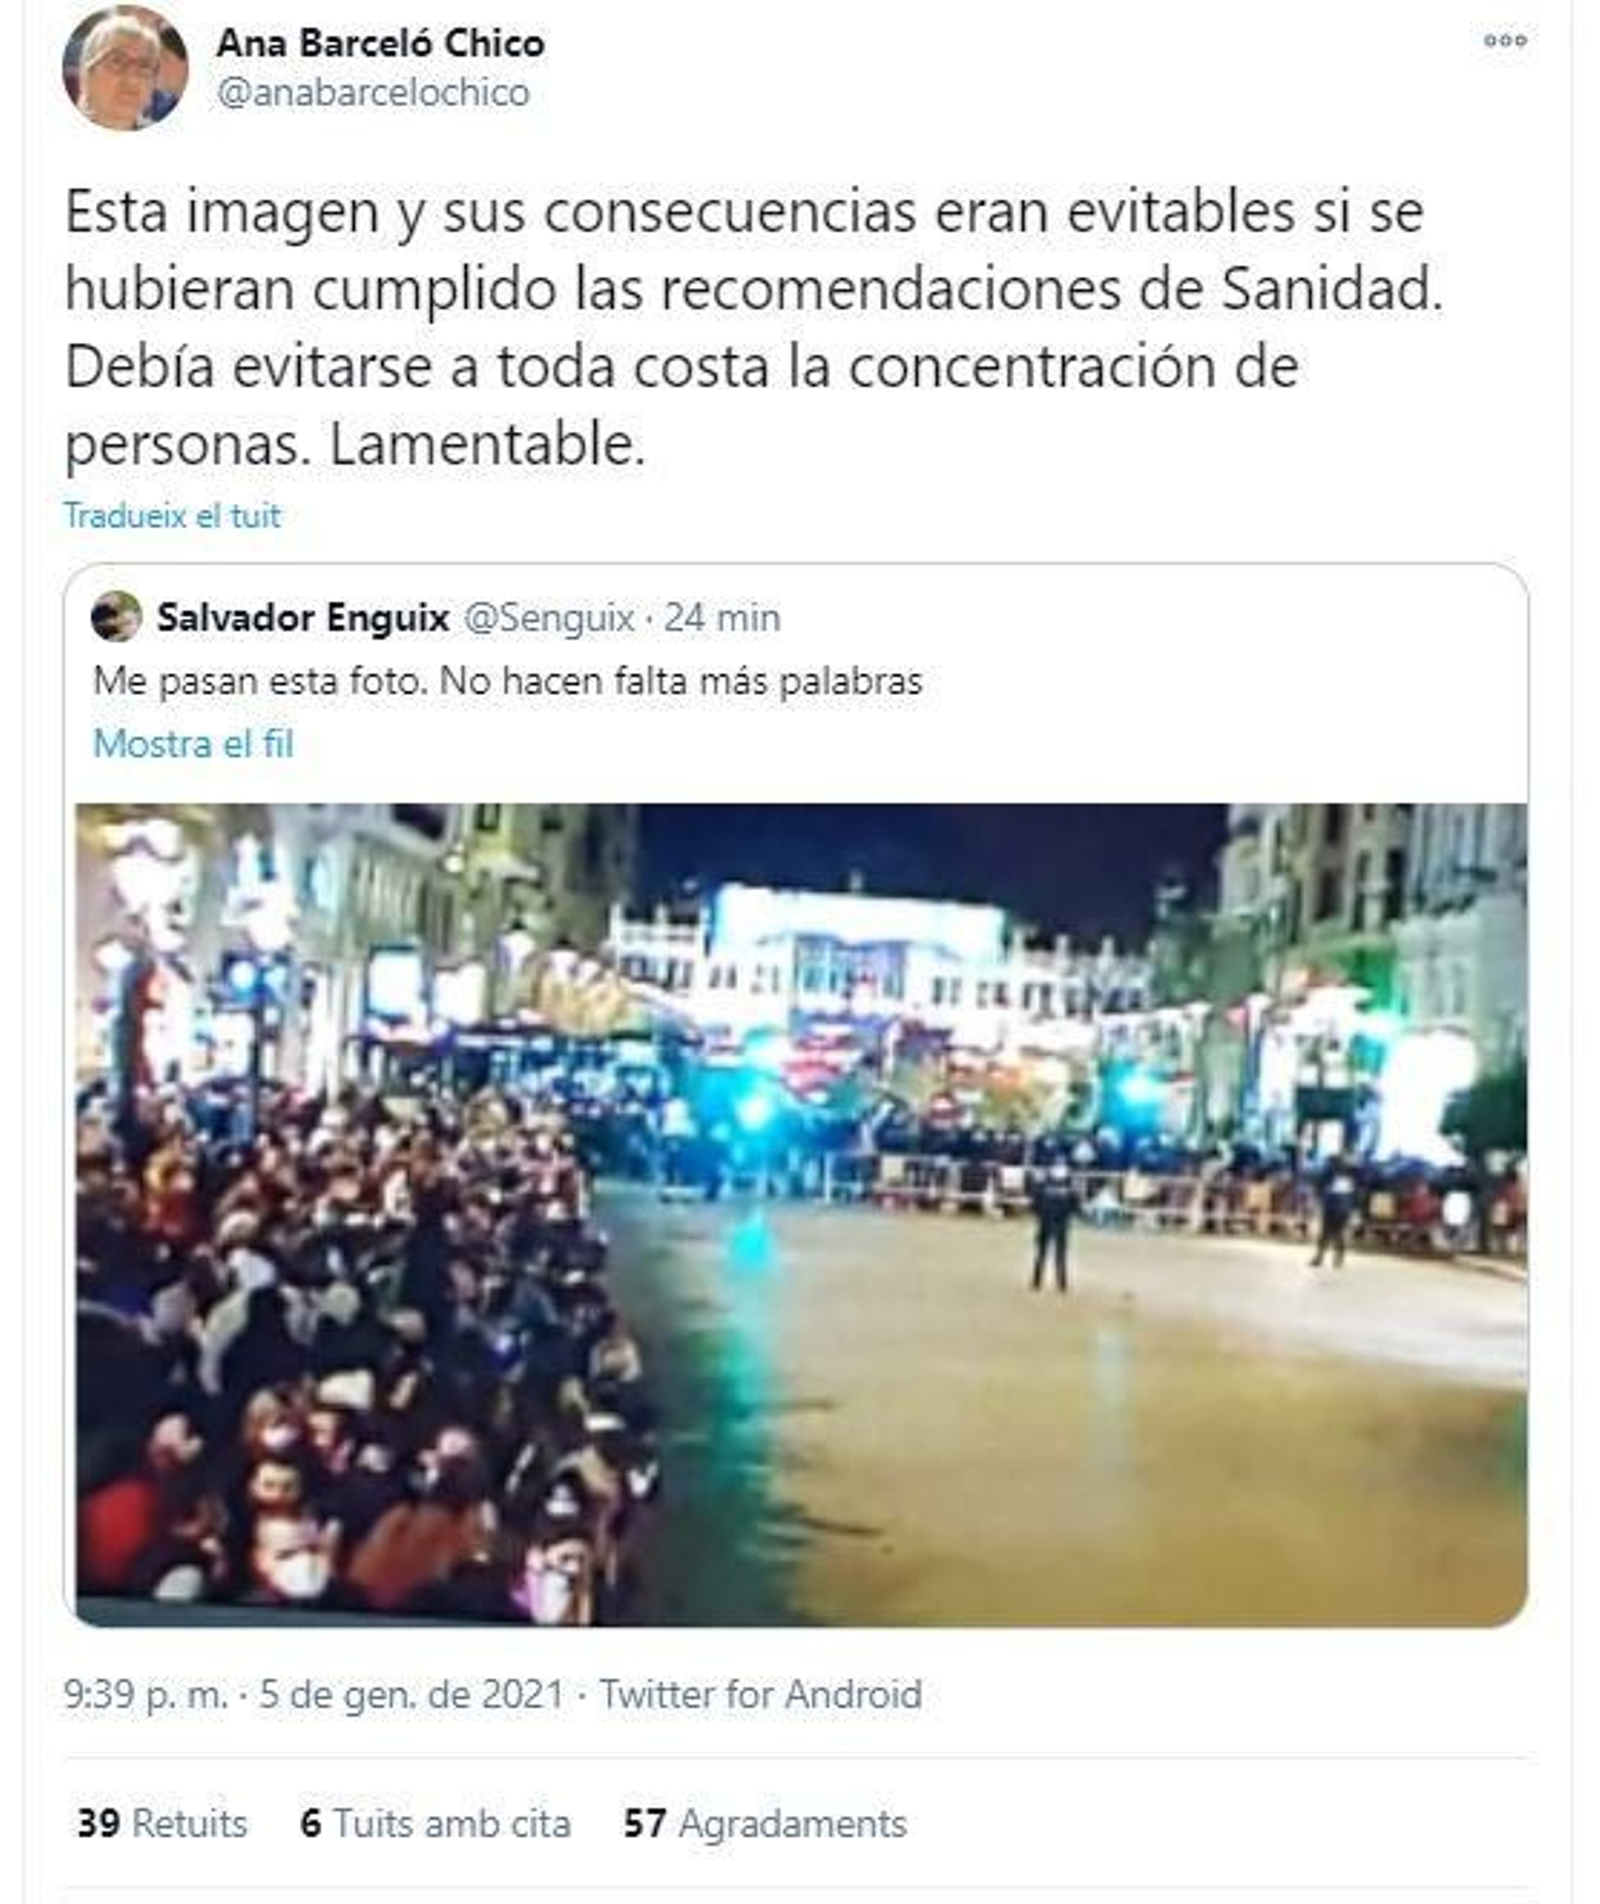
Task: Open Salvador Enguix's small avatar
Action: 116,617
